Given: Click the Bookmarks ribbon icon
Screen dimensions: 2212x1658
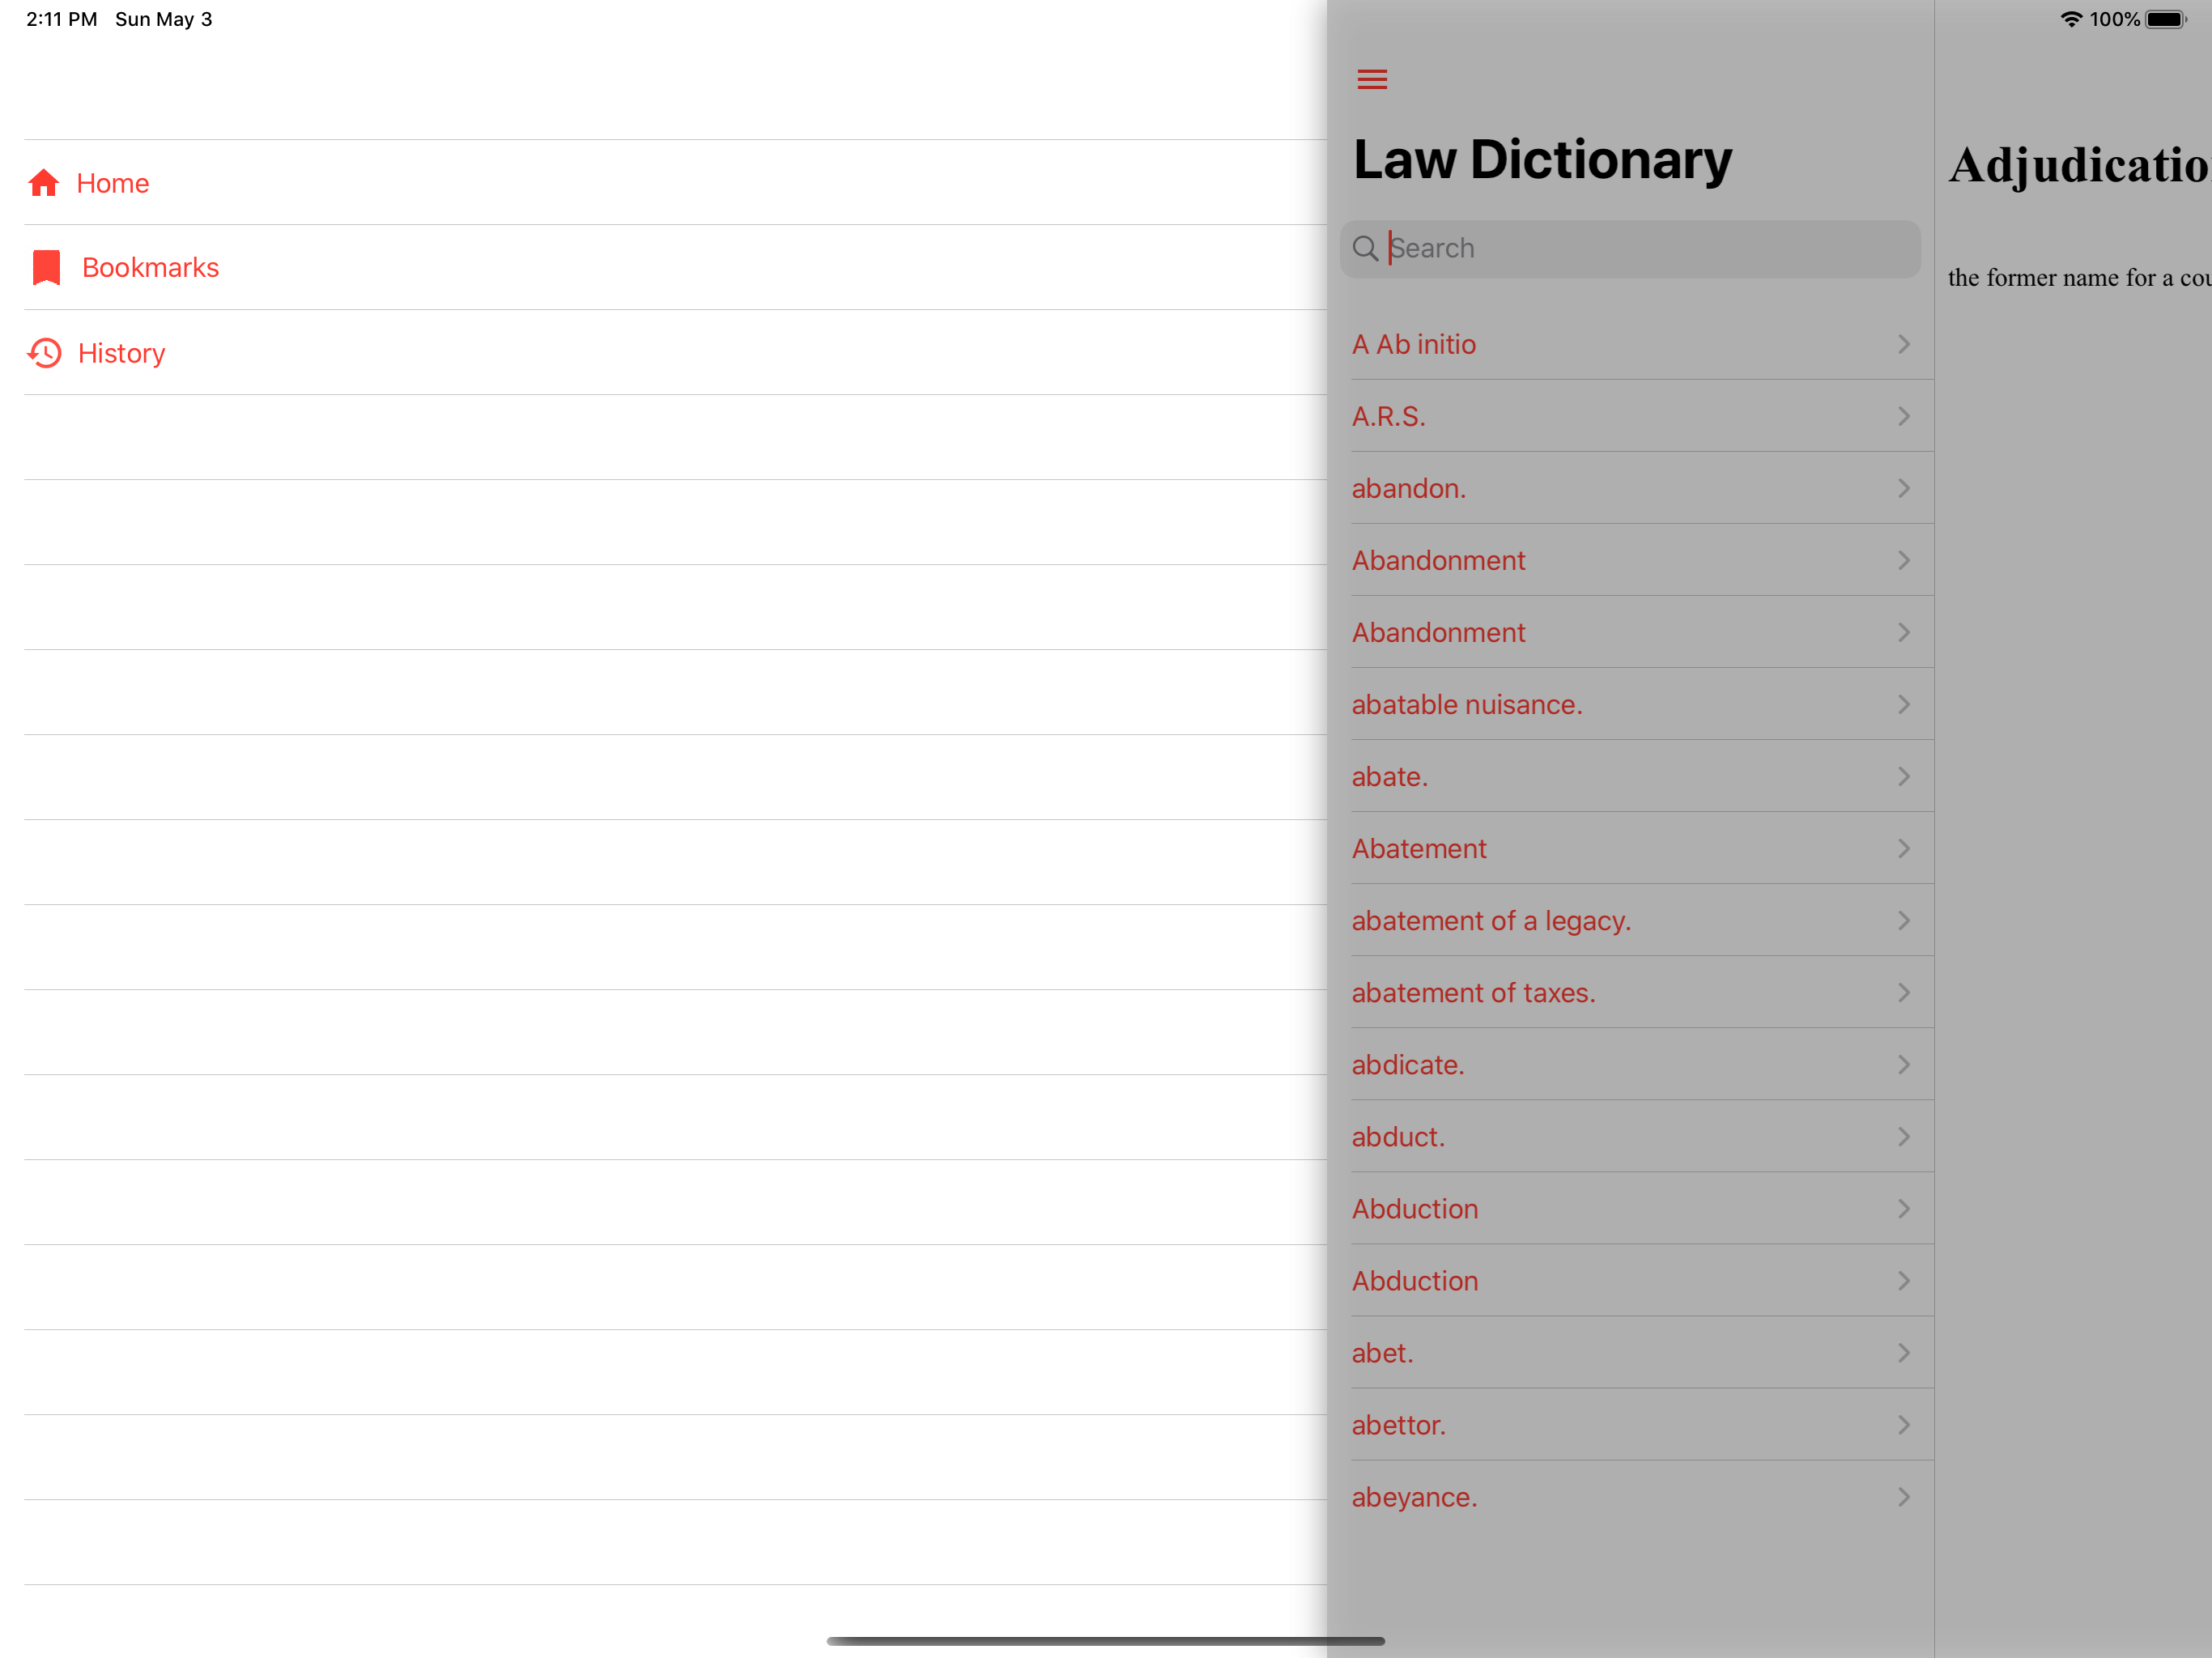Looking at the screenshot, I should 46,267.
